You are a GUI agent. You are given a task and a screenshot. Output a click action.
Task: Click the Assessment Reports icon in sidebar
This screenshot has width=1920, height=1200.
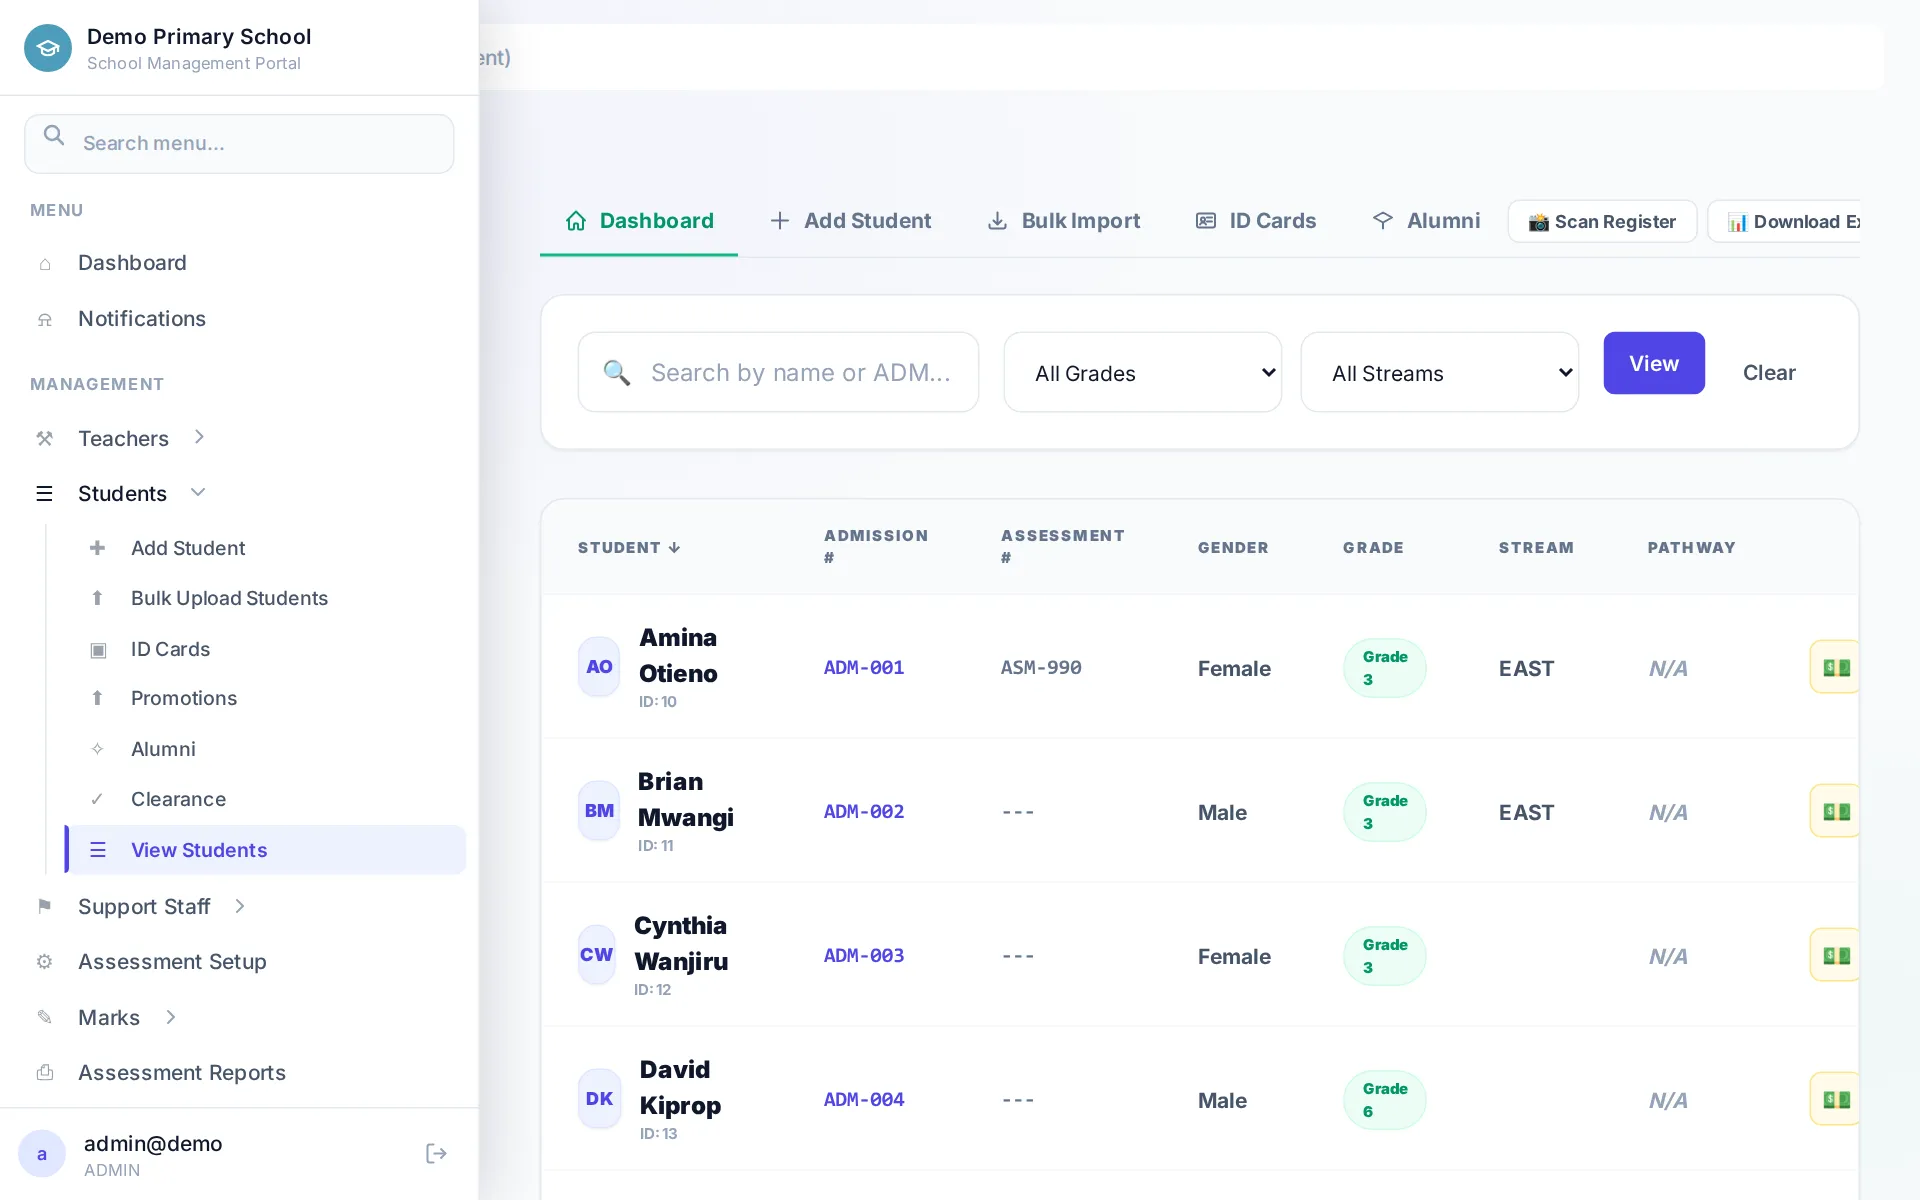pos(45,1073)
